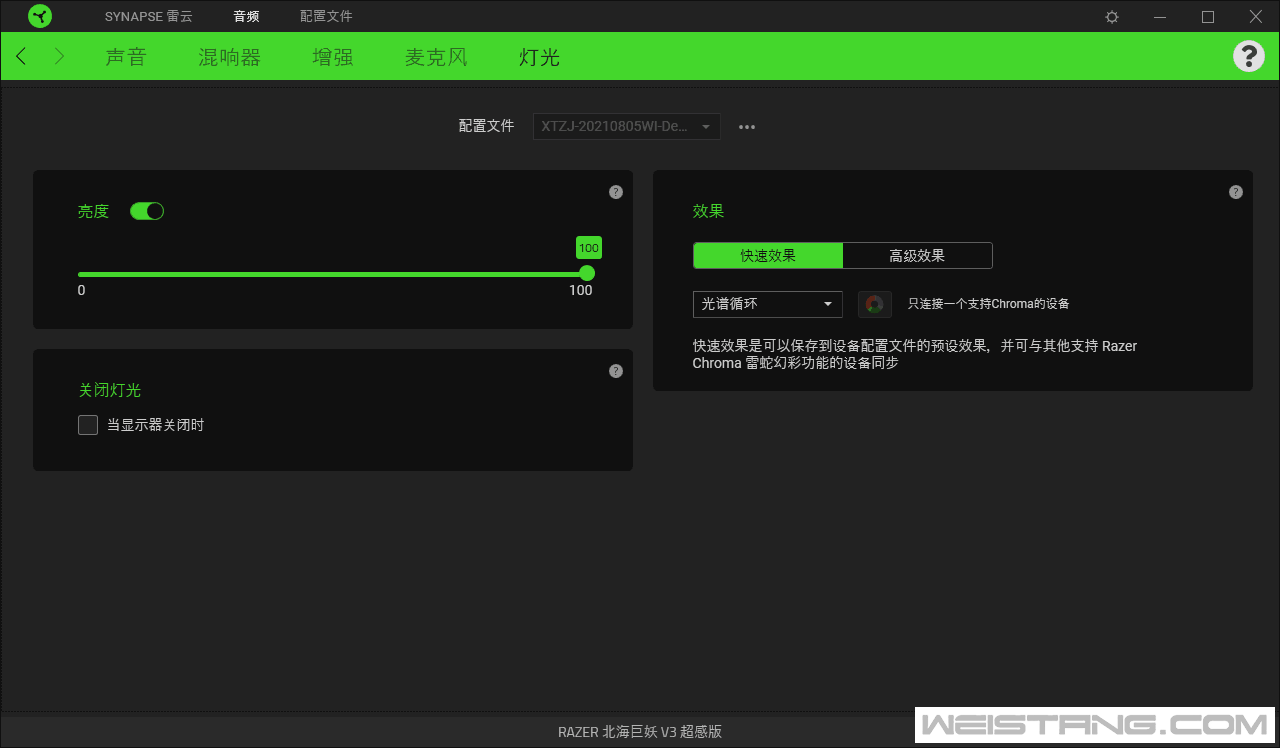Click brightness panel help icon
This screenshot has width=1280, height=748.
tap(616, 192)
